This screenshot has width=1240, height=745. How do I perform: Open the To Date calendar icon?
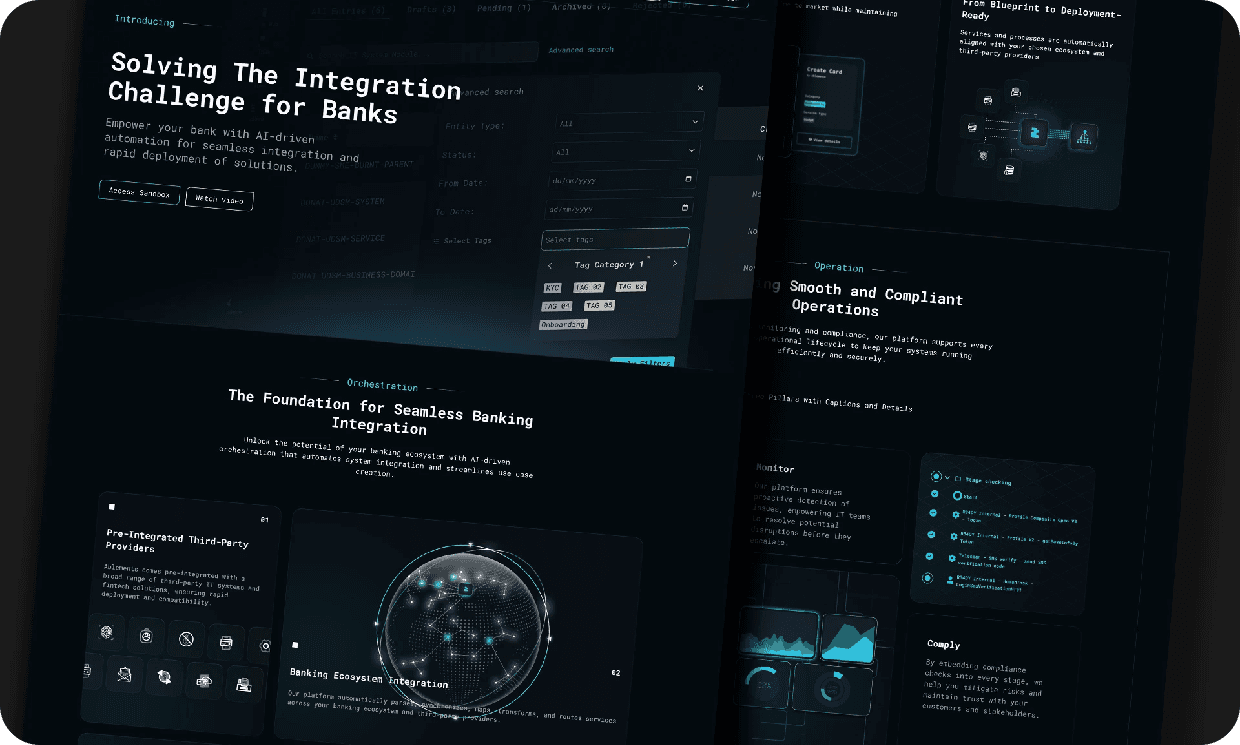(x=684, y=208)
